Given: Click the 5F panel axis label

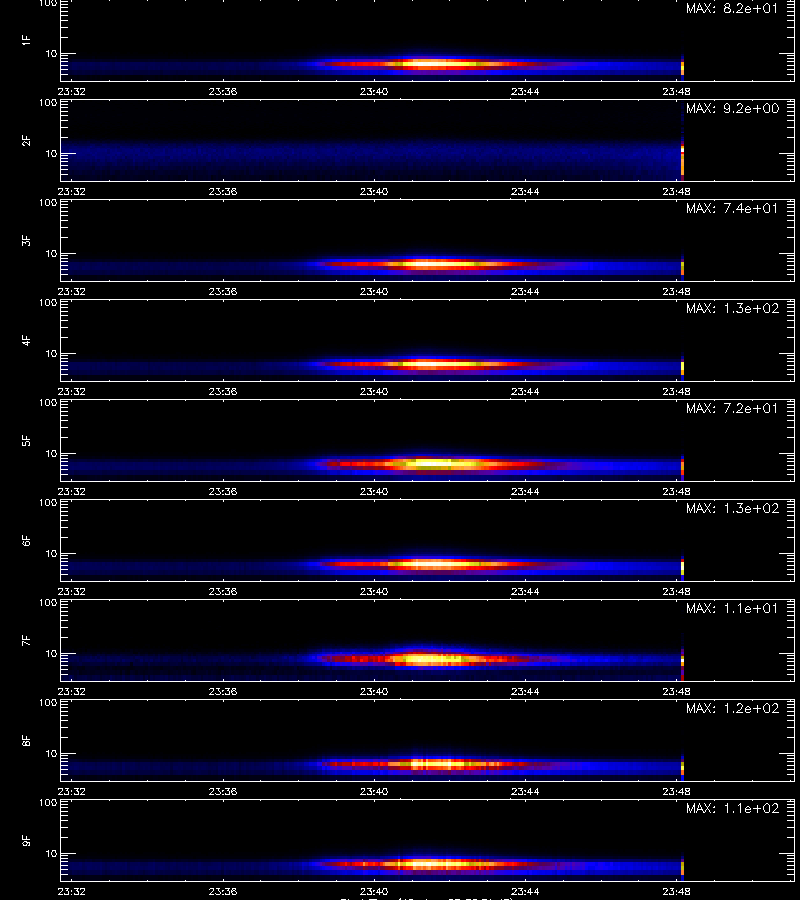Looking at the screenshot, I should click(26, 441).
